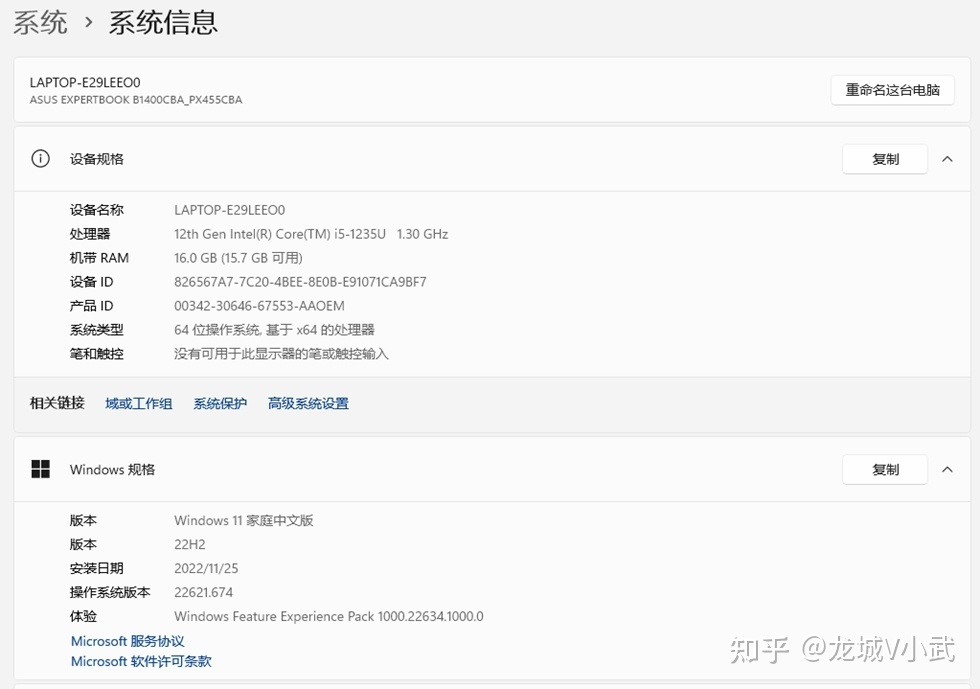Select 没有可用于此显示器的笔或触控输入 text
Viewport: 980px width, 689px height.
point(281,354)
